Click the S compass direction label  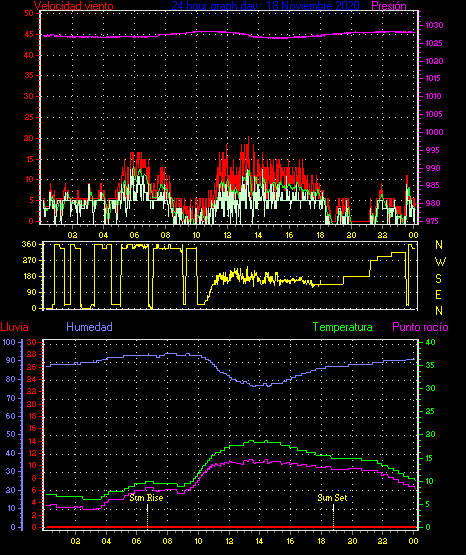click(439, 279)
